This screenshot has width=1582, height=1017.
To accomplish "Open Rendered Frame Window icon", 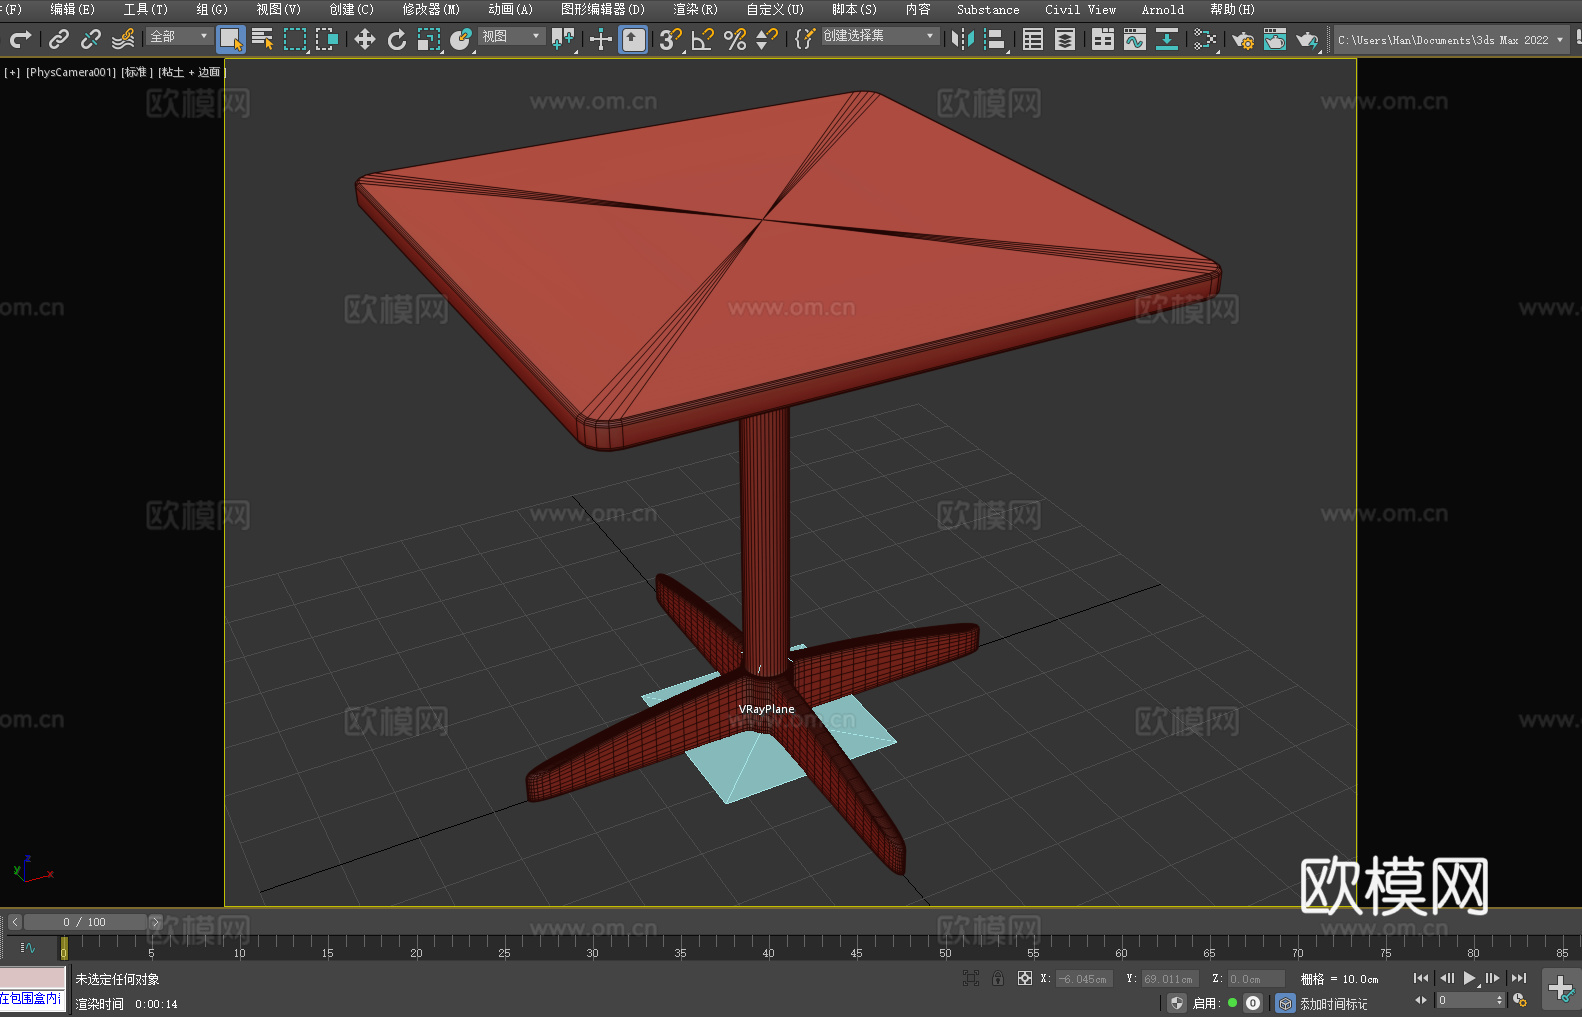I will (x=1275, y=39).
